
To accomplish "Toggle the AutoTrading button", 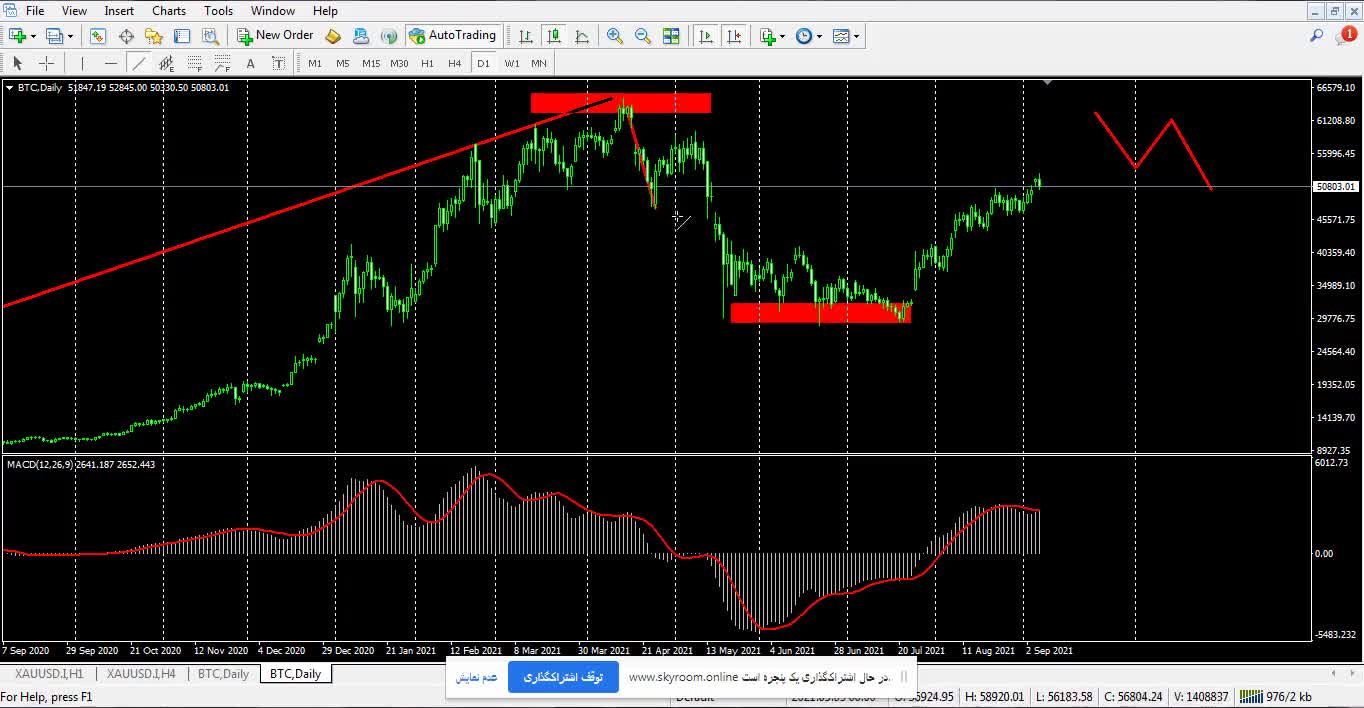I will pos(452,35).
